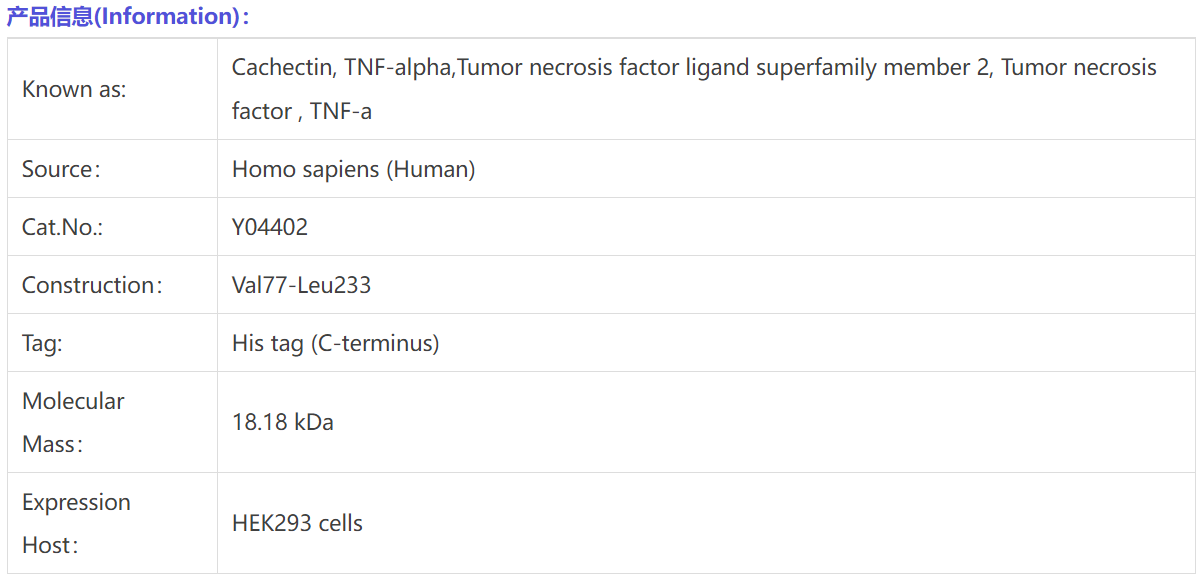Screen dimensions: 1202x579
Task: Click the "Cat.No.:" row label
Action: click(63, 227)
